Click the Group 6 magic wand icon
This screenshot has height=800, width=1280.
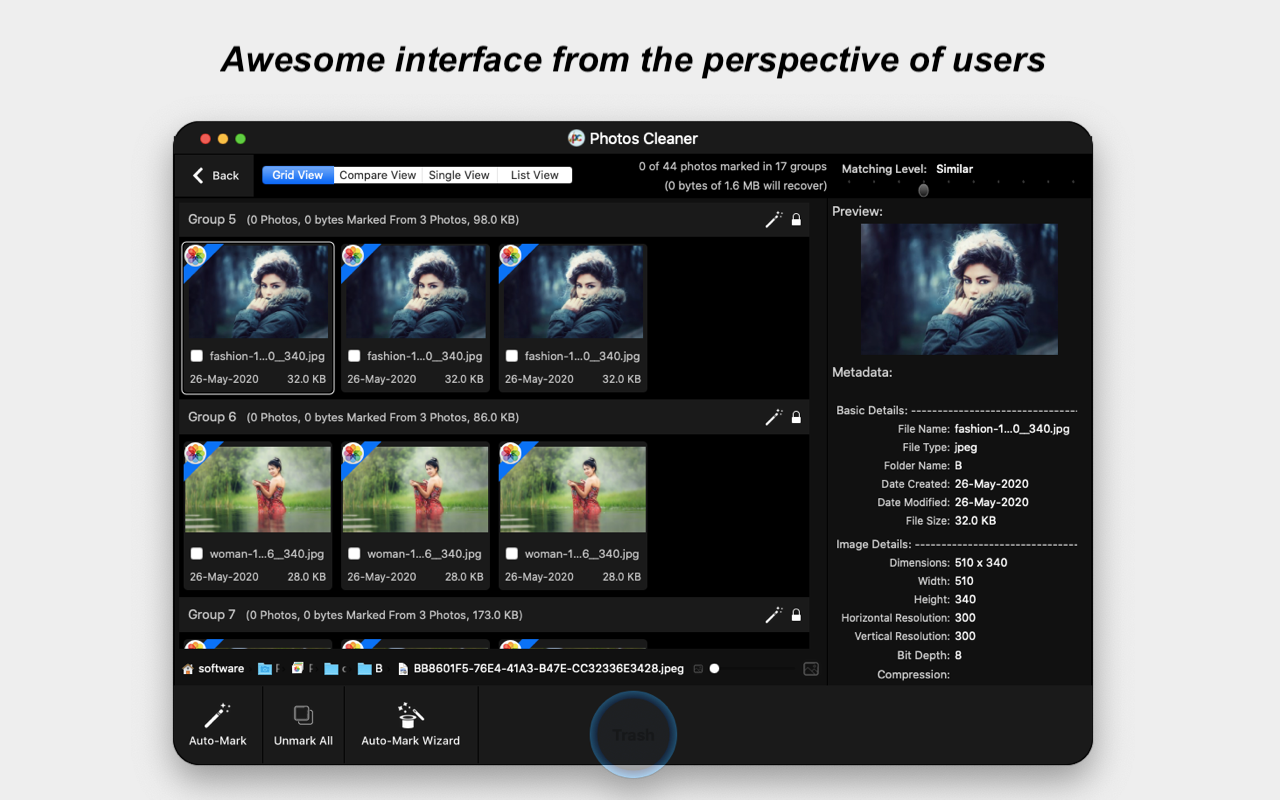(x=773, y=418)
